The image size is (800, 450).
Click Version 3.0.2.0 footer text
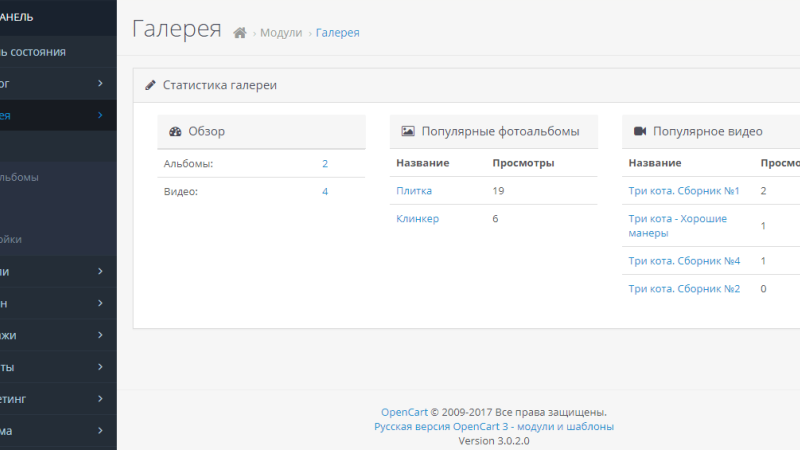[494, 441]
